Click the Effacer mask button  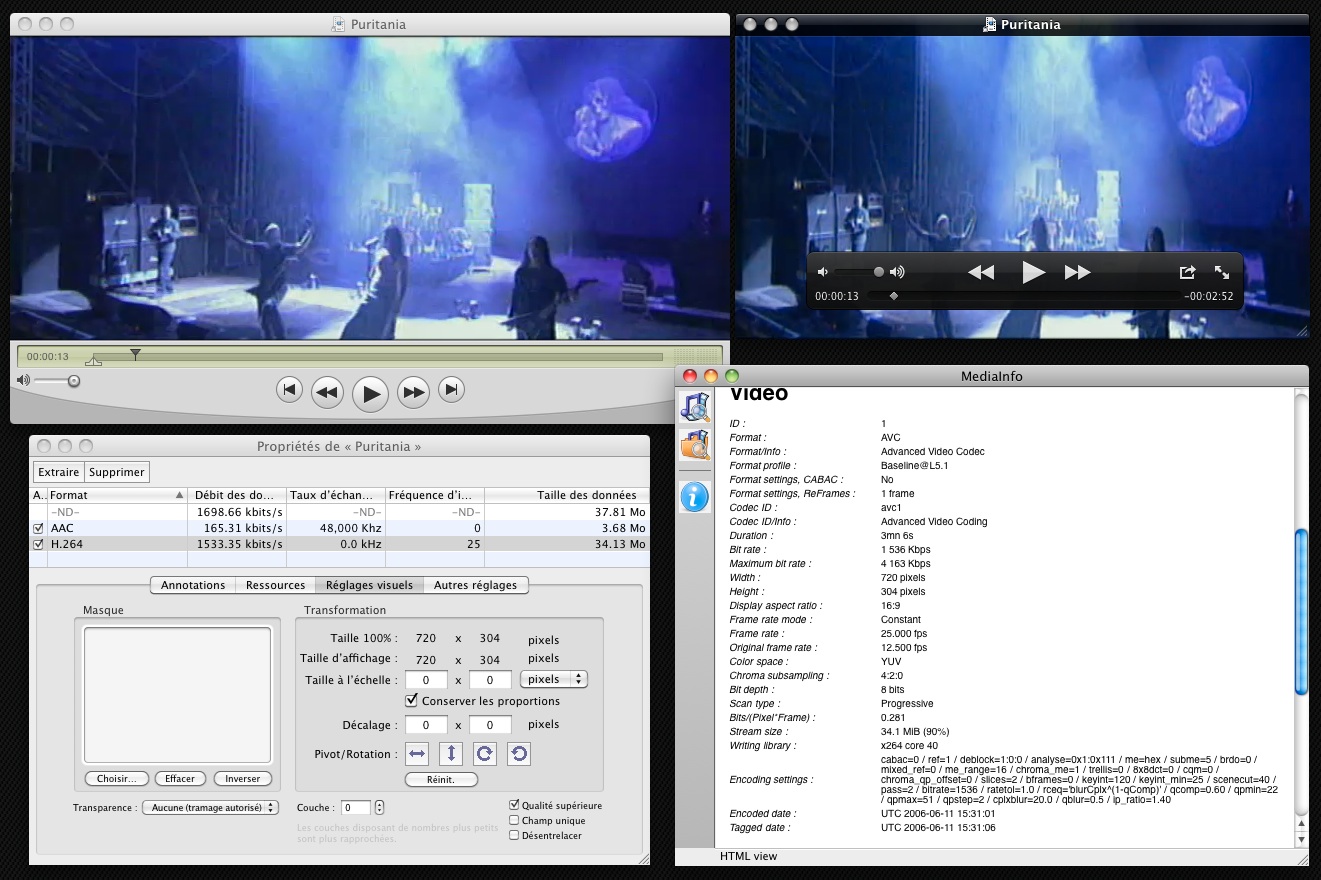click(180, 778)
